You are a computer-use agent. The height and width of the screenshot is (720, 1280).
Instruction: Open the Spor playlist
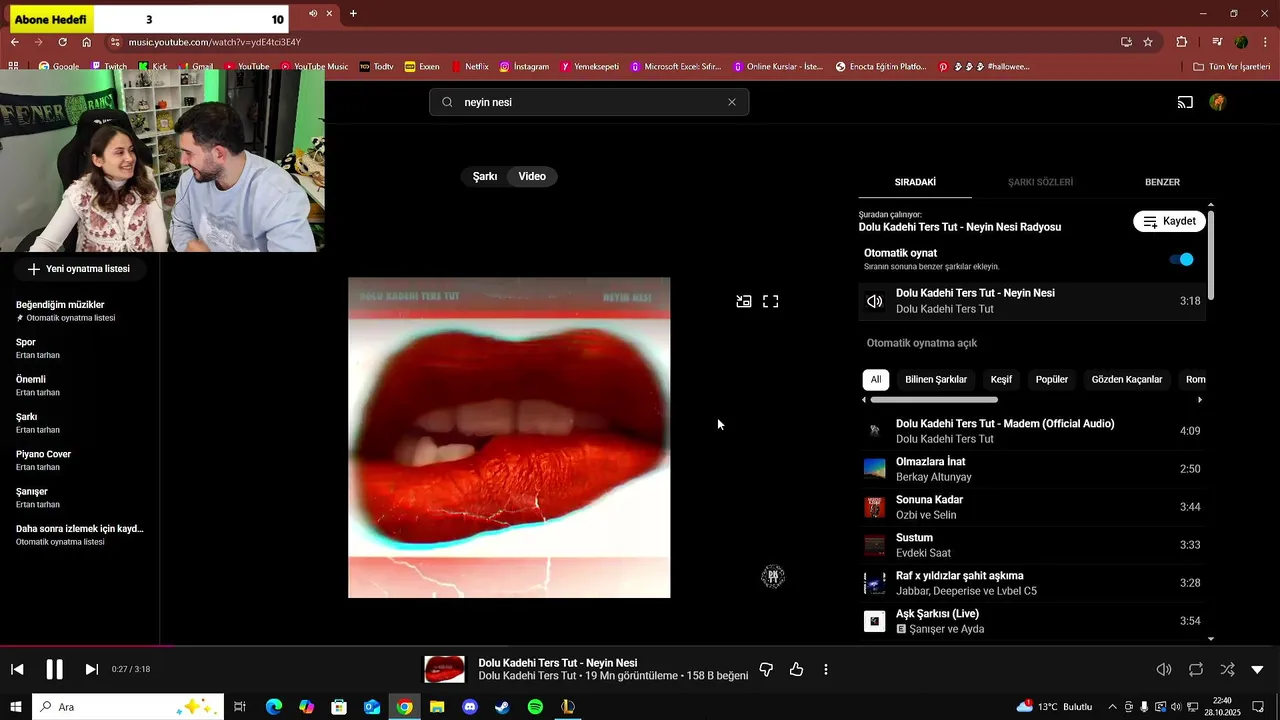[80, 348]
